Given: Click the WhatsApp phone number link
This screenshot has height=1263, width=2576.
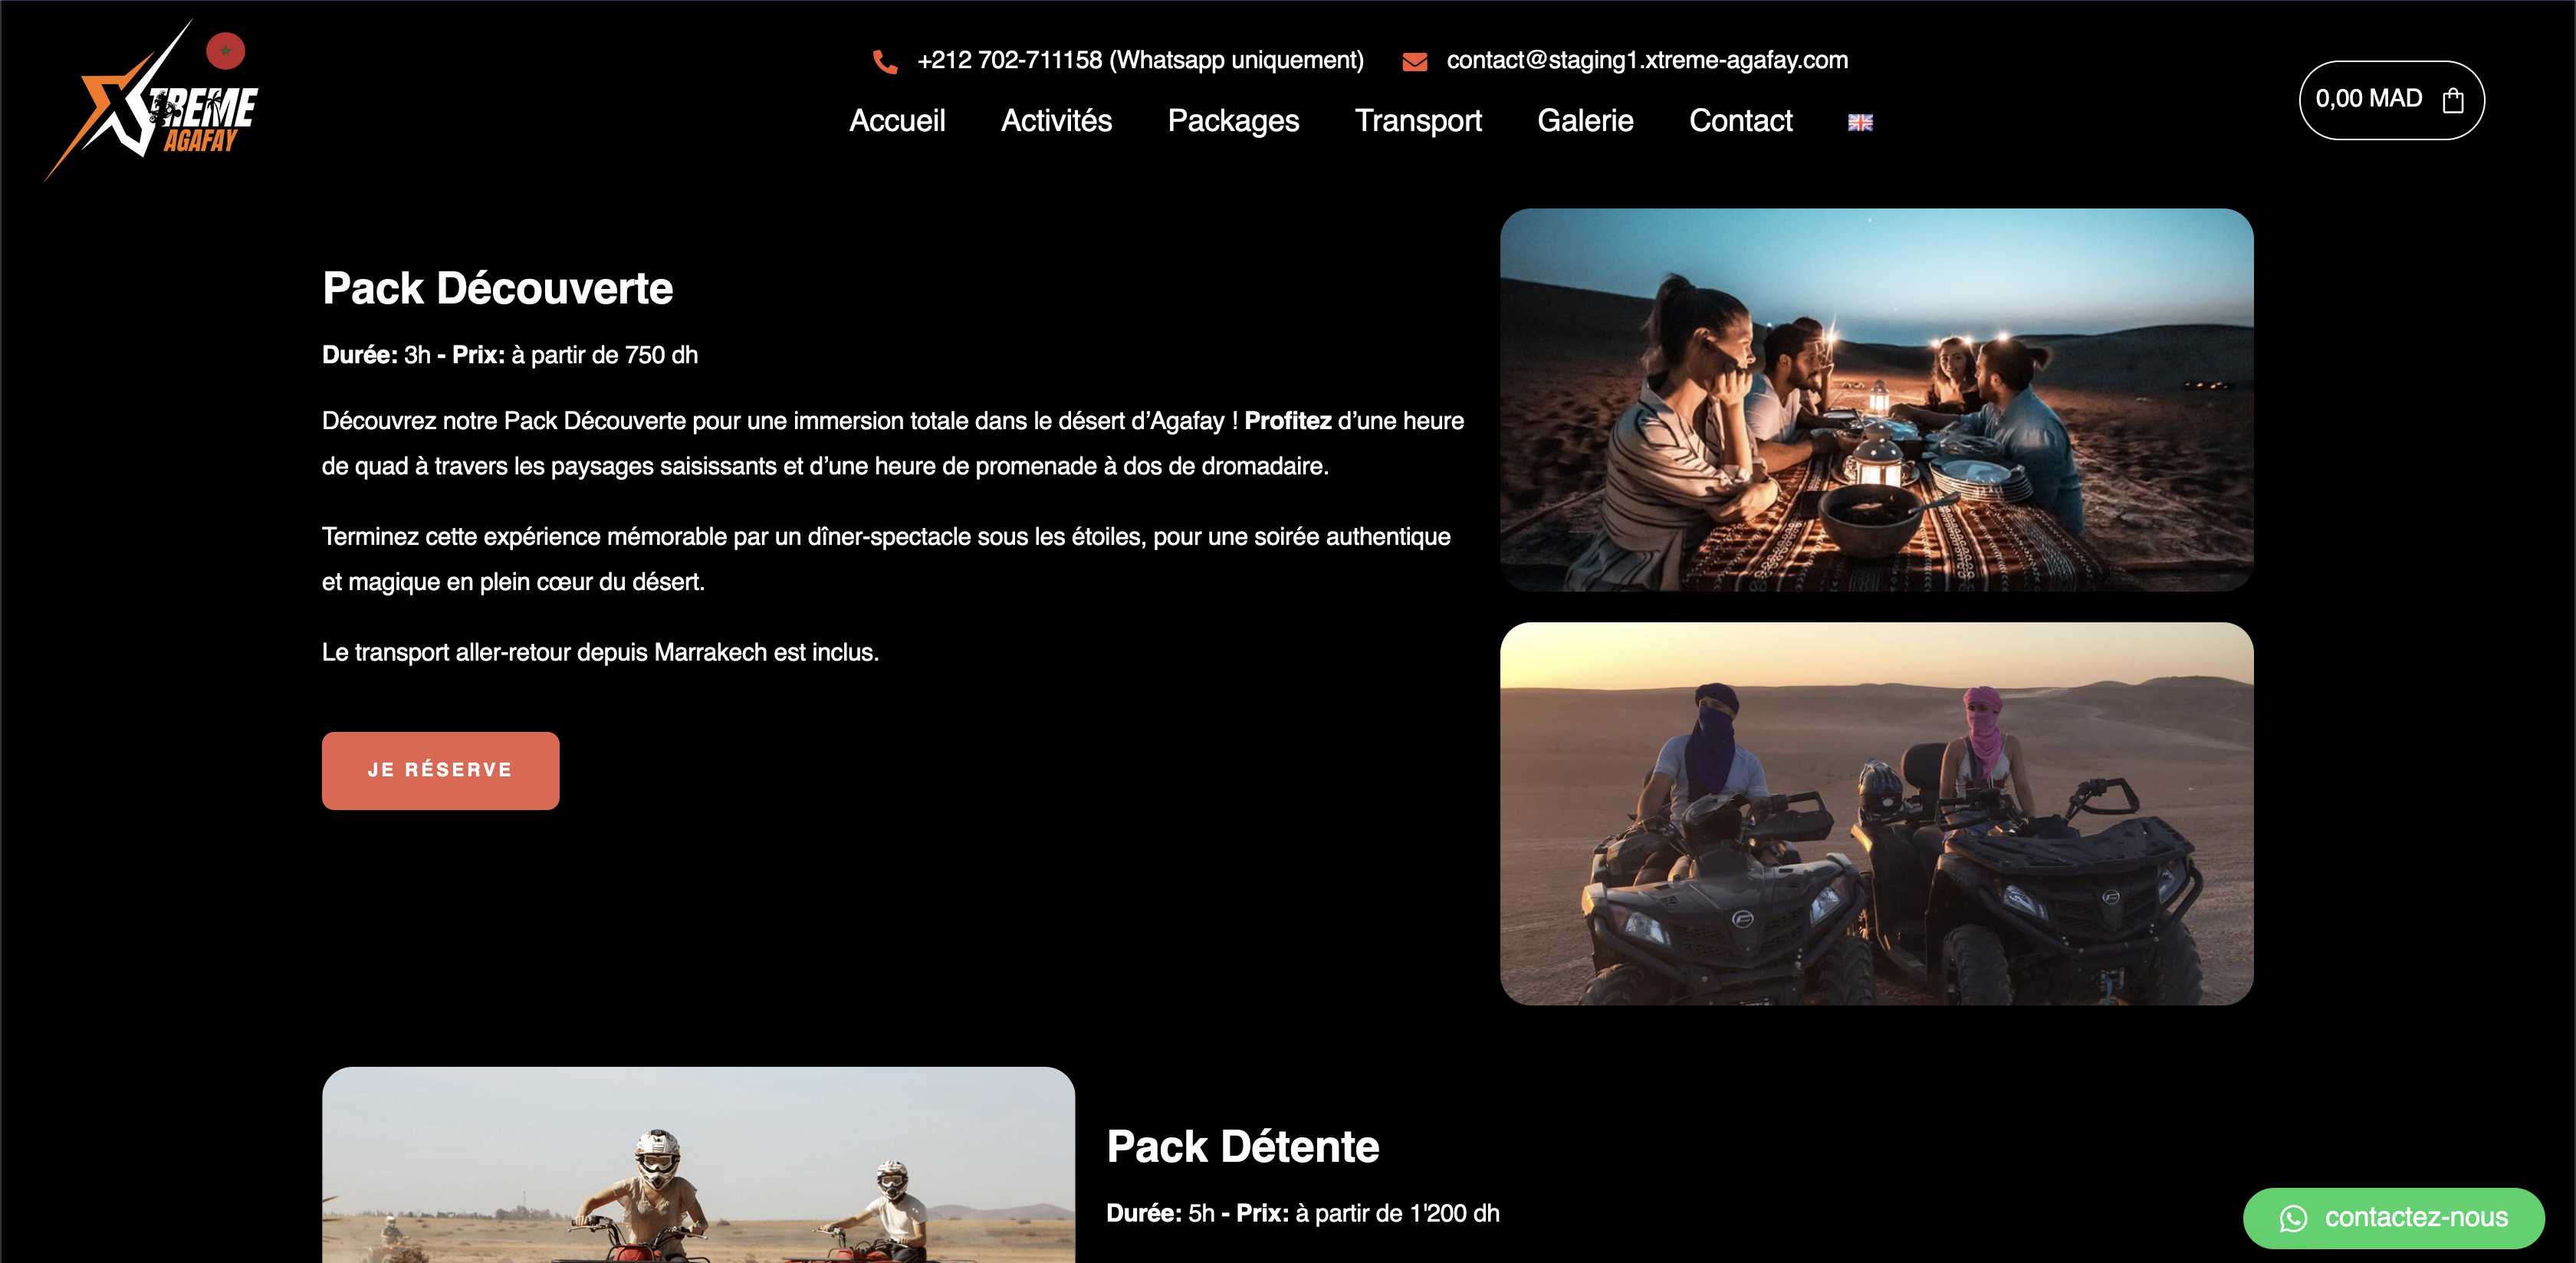Looking at the screenshot, I should 1140,60.
